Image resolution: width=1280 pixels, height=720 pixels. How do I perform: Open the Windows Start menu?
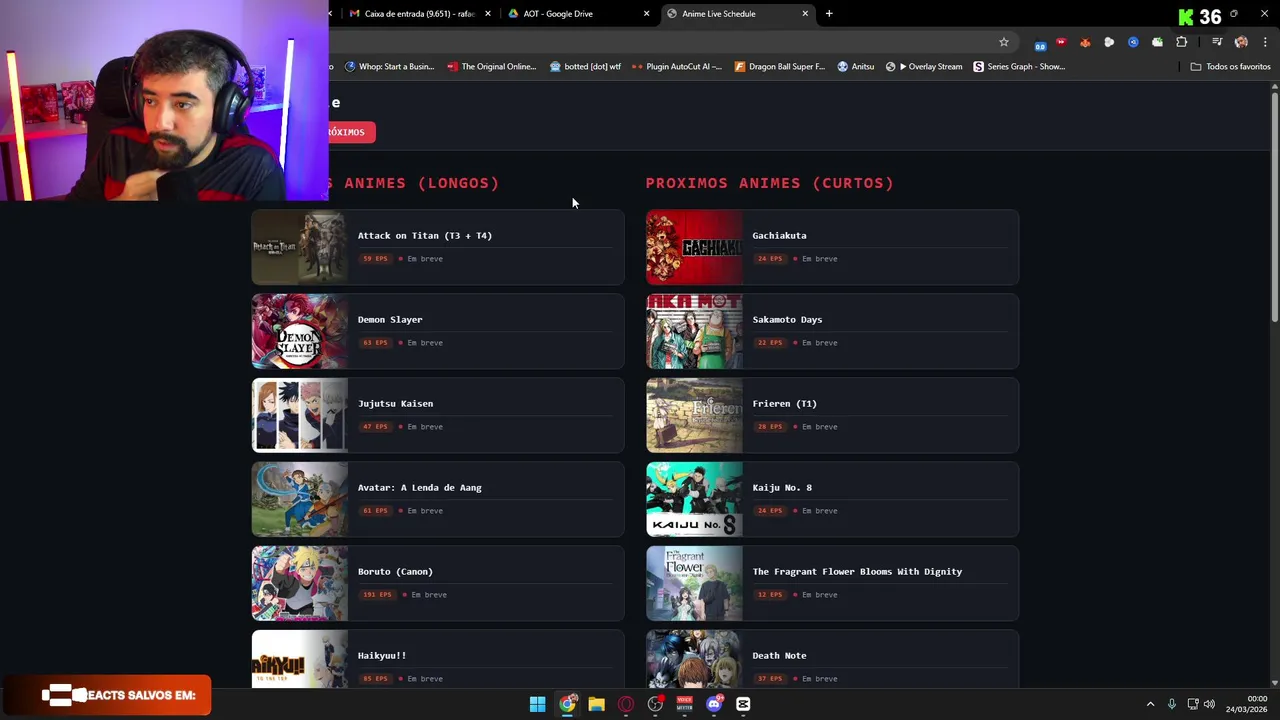[537, 704]
